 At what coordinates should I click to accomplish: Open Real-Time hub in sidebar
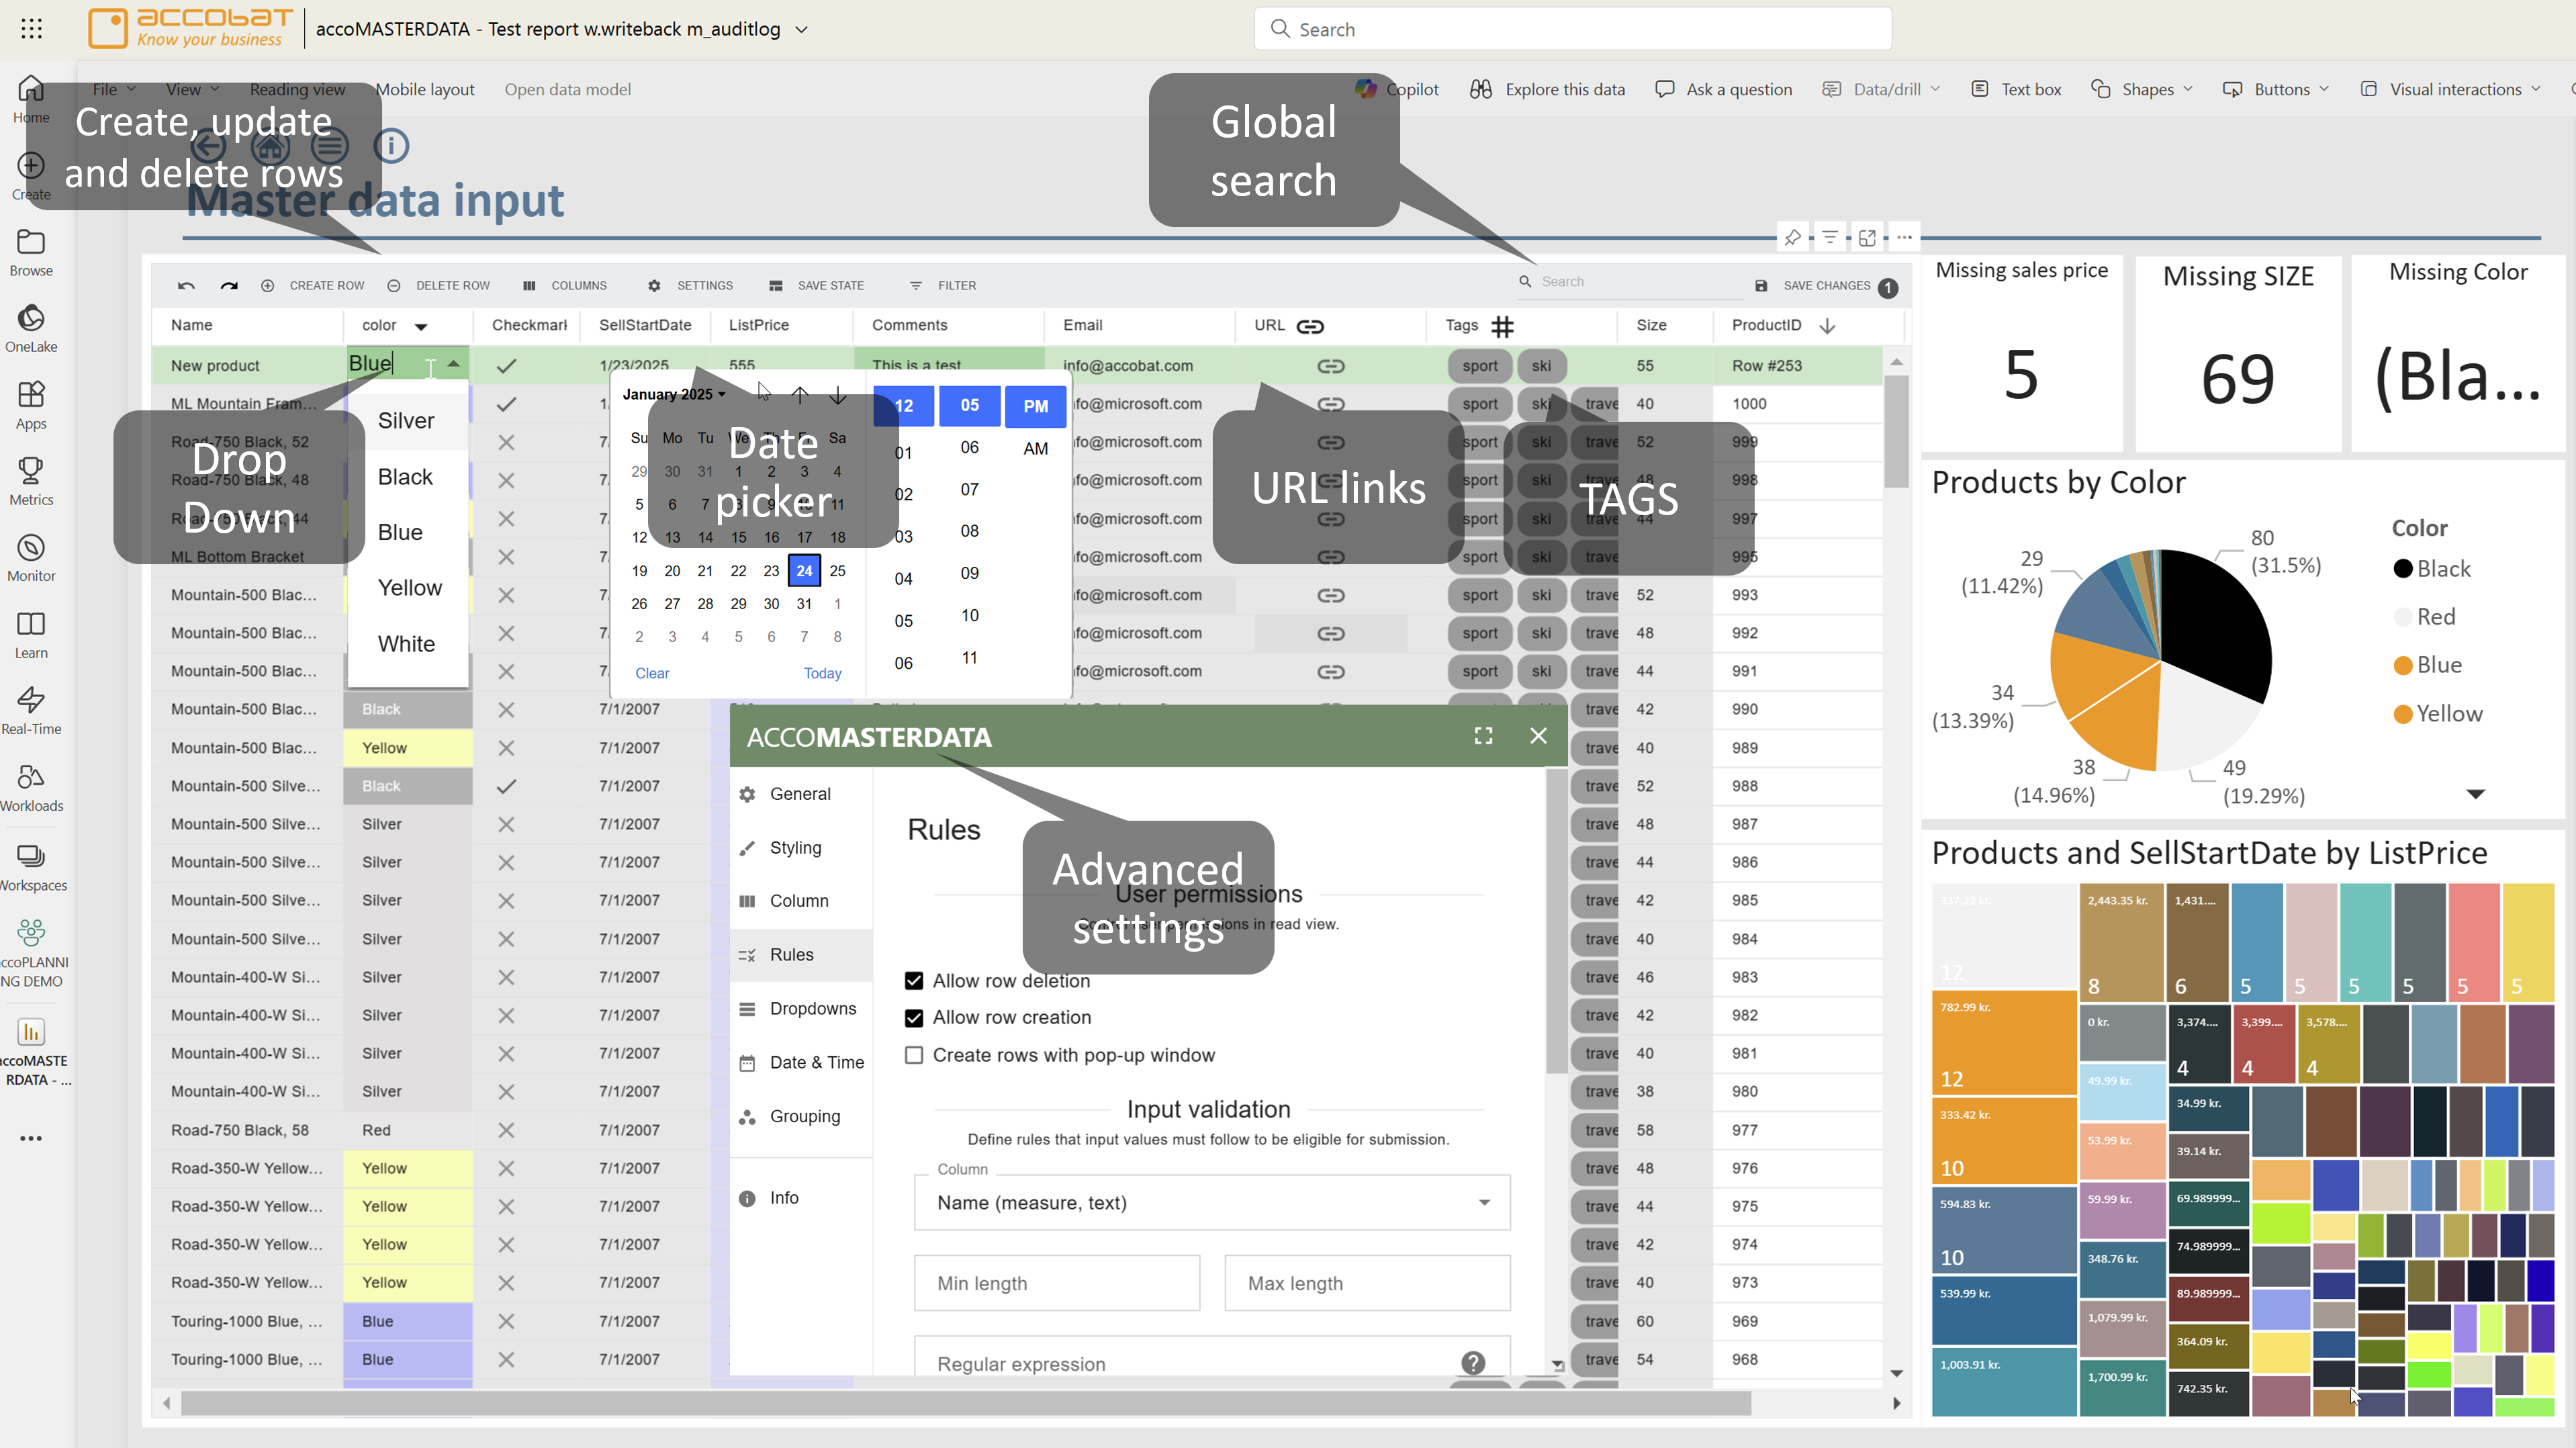pos(31,711)
